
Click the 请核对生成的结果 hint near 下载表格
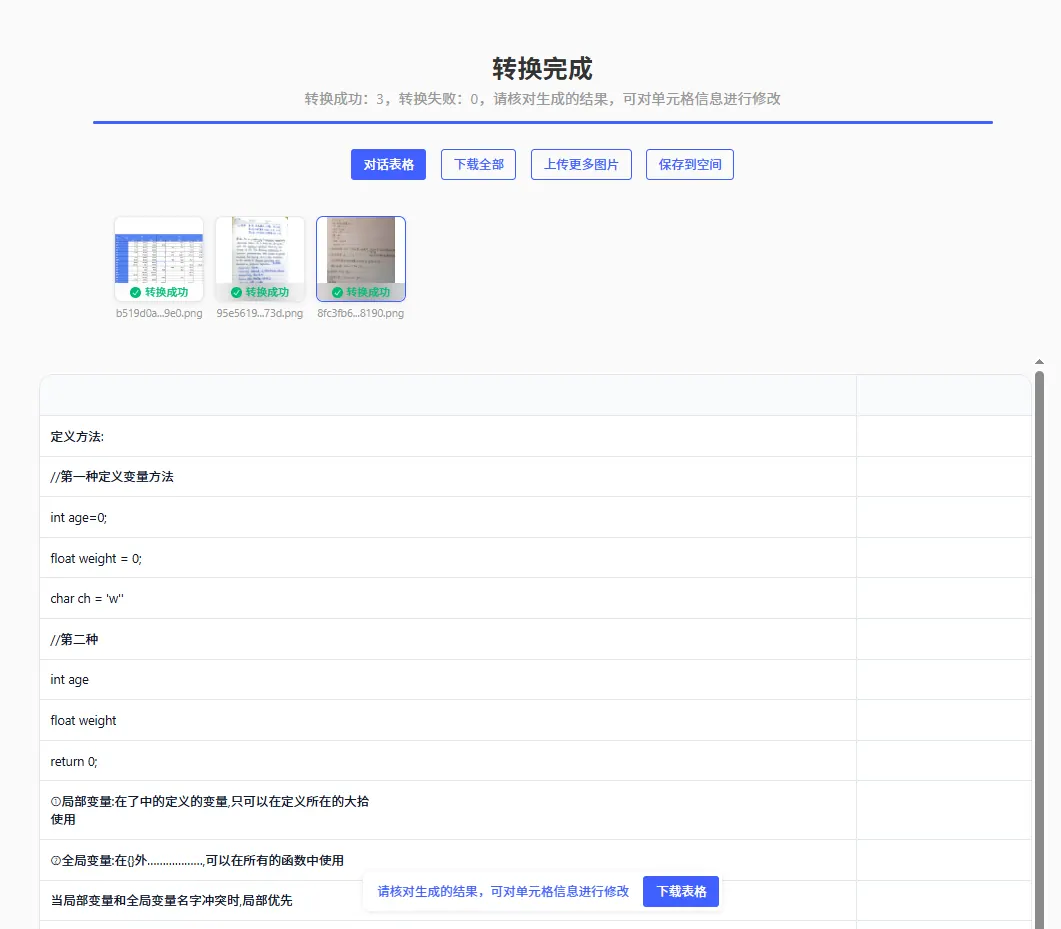(x=503, y=892)
